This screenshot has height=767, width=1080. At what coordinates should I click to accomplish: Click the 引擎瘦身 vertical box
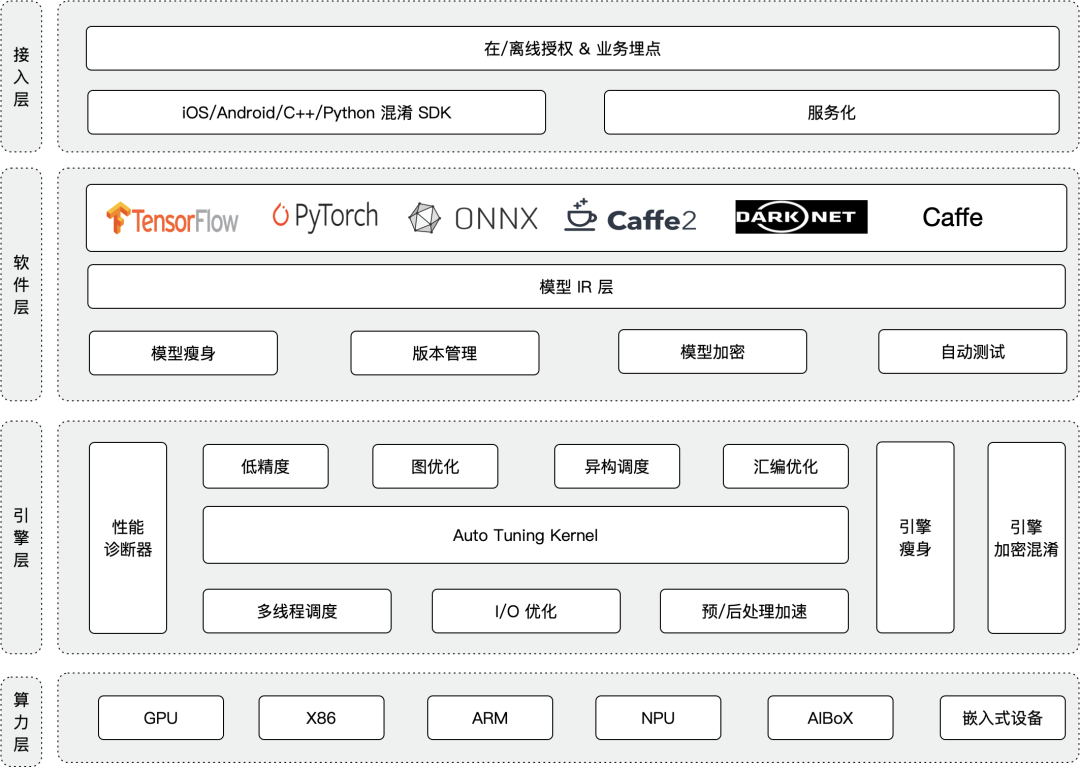tap(915, 538)
